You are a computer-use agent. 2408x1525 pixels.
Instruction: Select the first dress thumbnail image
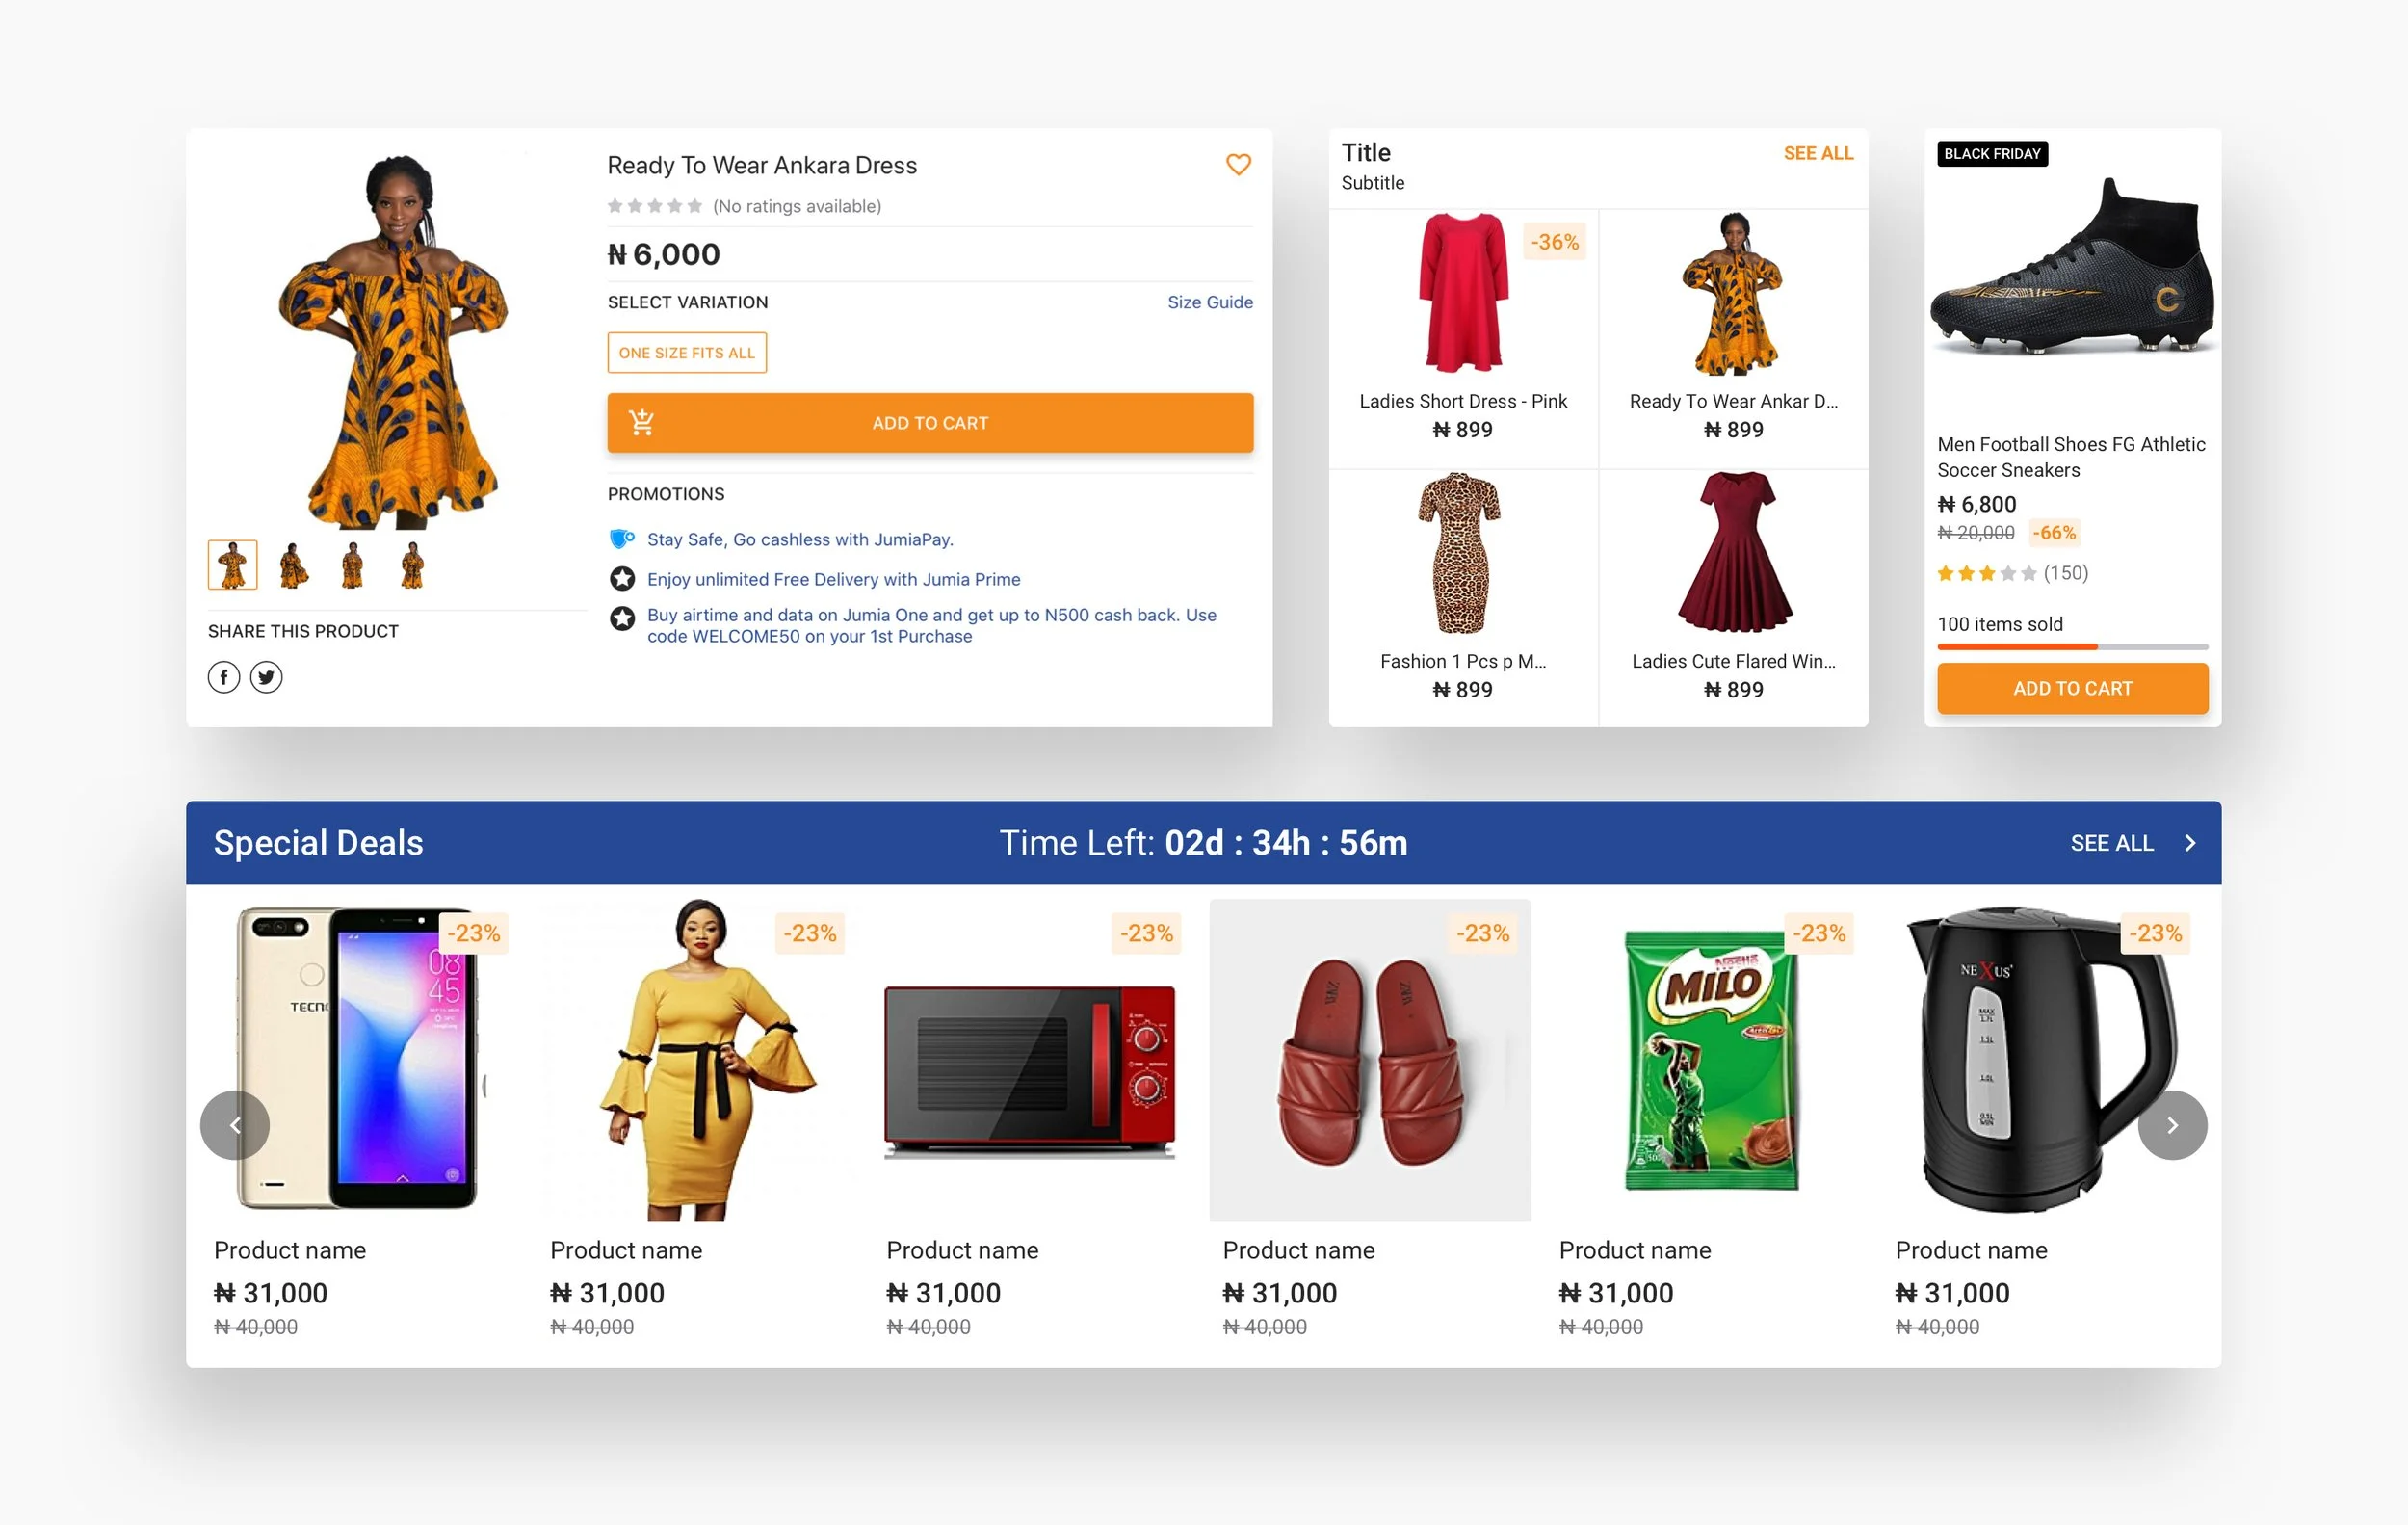(x=233, y=565)
